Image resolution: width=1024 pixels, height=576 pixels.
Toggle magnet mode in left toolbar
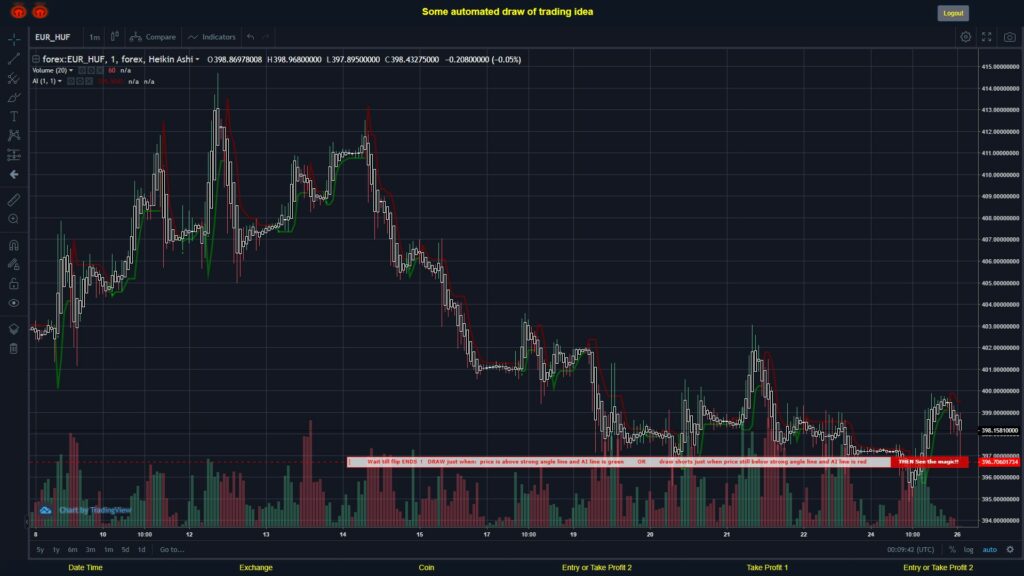click(x=14, y=245)
